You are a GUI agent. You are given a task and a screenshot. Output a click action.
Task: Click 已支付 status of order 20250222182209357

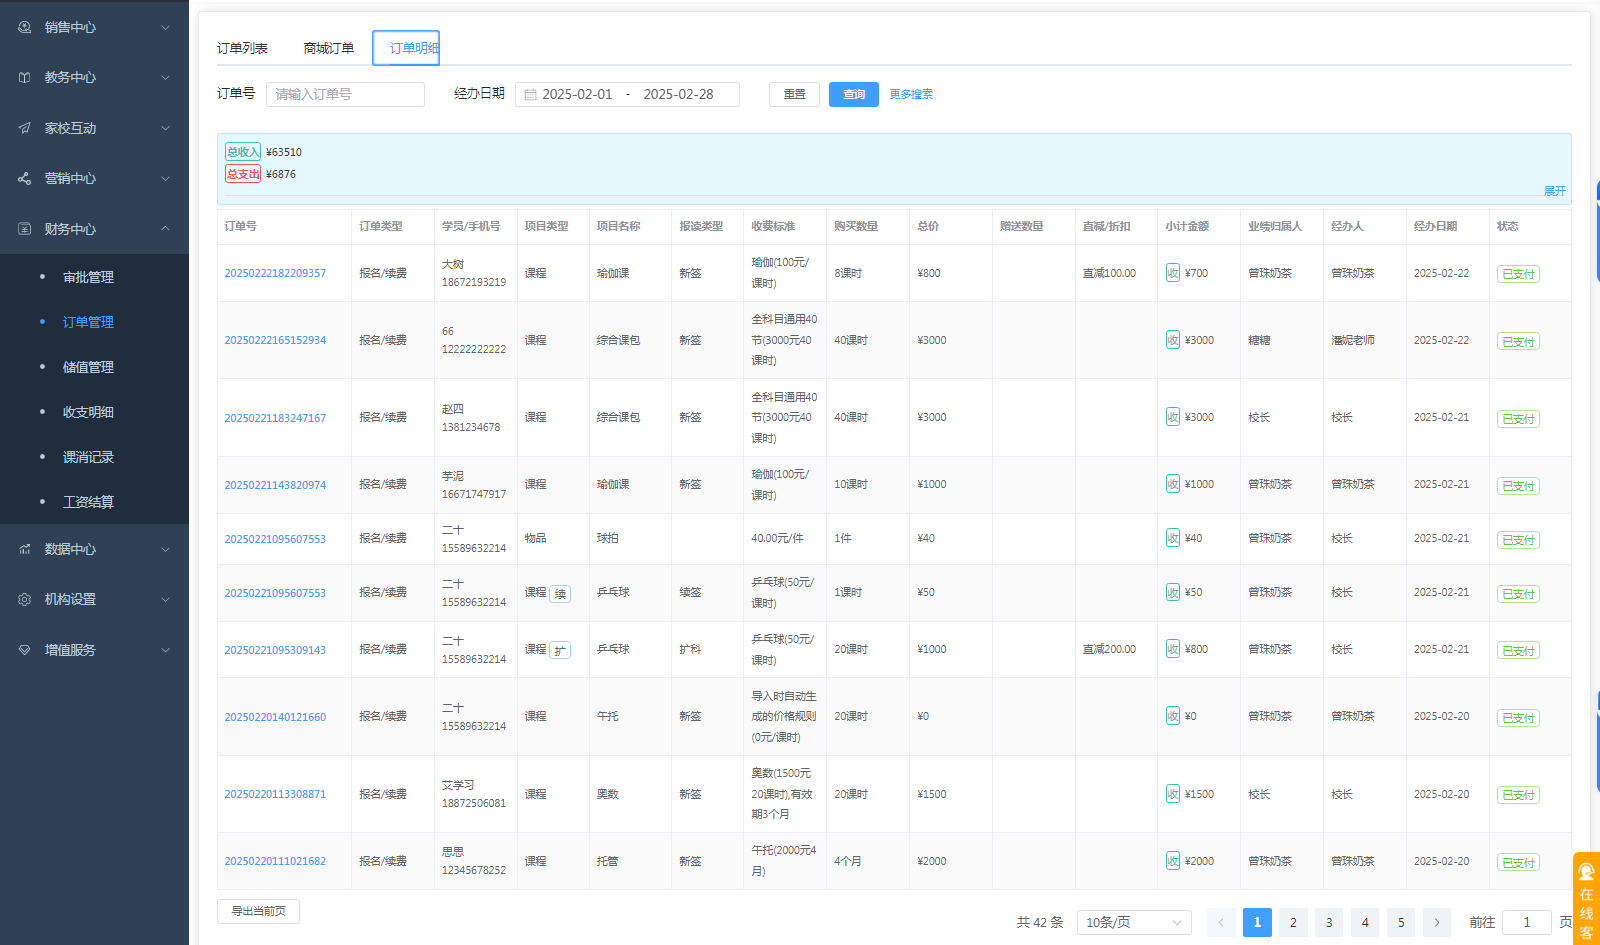1517,274
